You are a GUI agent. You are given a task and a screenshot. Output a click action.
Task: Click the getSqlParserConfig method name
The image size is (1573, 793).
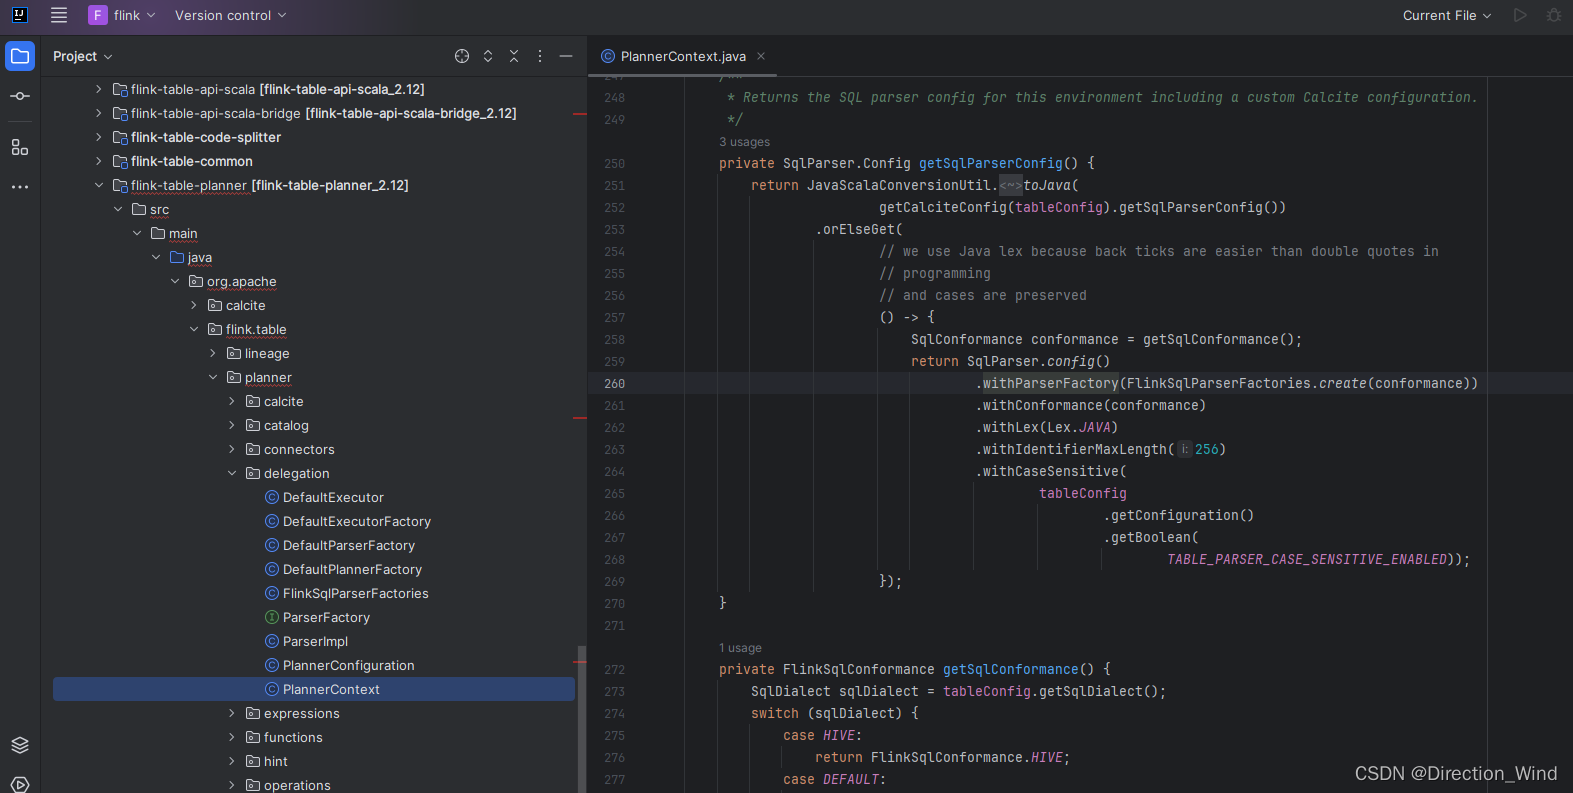(991, 163)
